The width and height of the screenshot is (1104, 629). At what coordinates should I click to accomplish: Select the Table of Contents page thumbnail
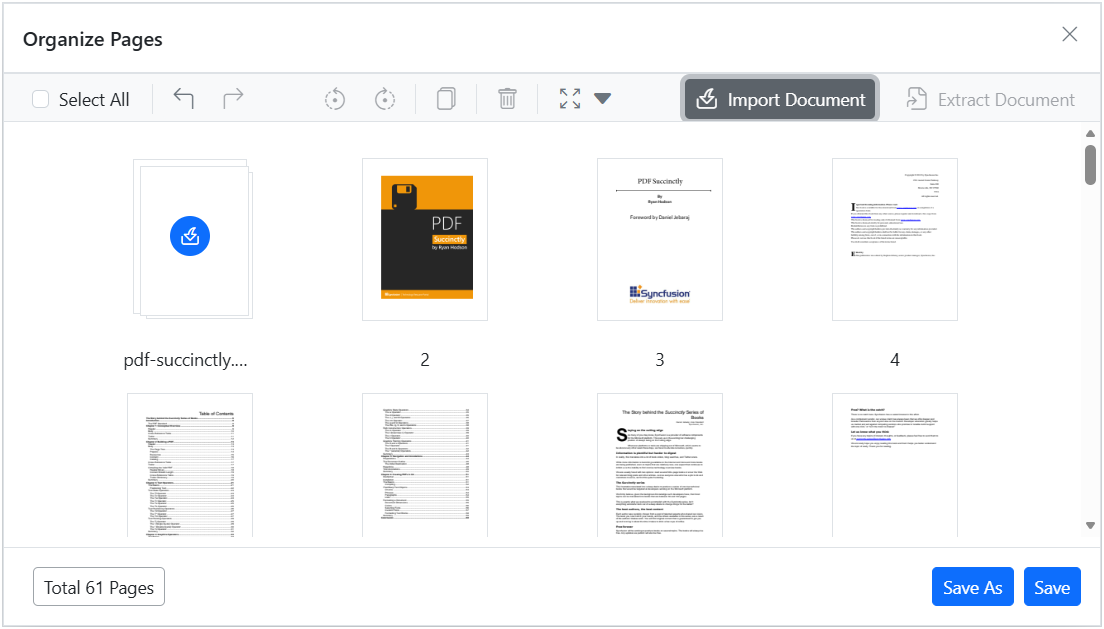(x=190, y=466)
